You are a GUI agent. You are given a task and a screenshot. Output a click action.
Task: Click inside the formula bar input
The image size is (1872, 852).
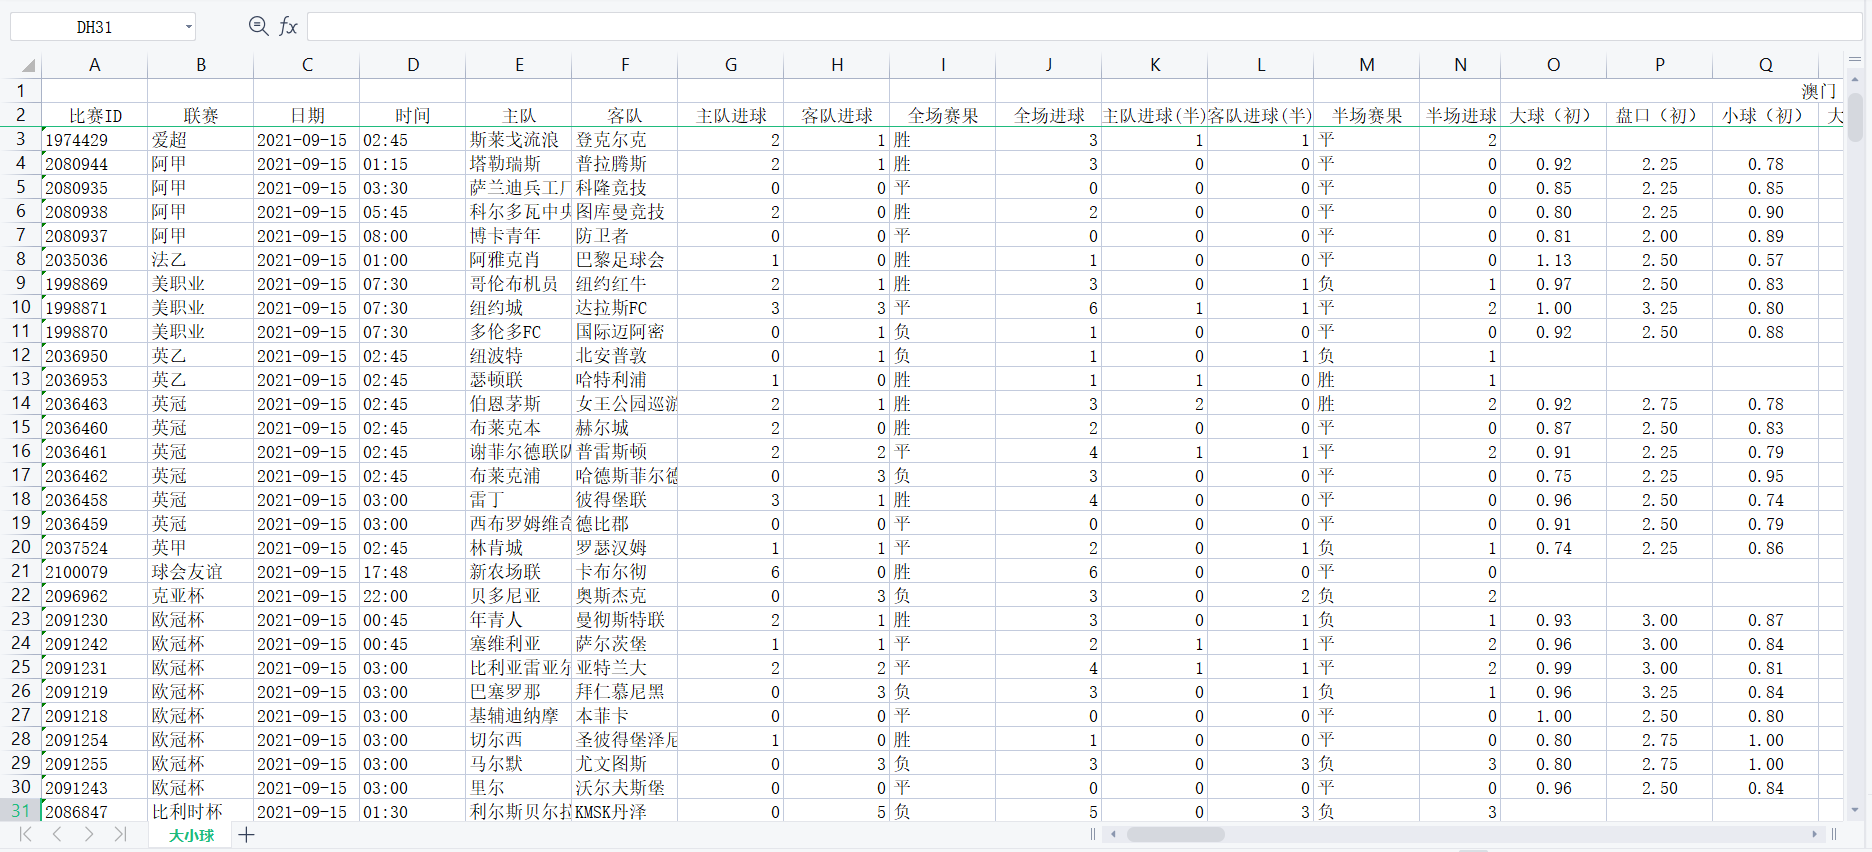(1084, 26)
